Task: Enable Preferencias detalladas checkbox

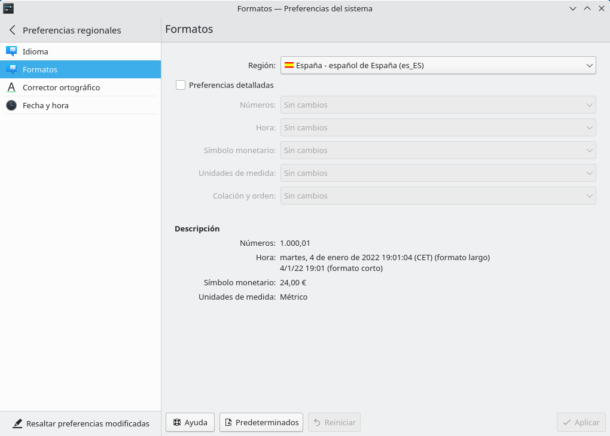Action: (181, 85)
